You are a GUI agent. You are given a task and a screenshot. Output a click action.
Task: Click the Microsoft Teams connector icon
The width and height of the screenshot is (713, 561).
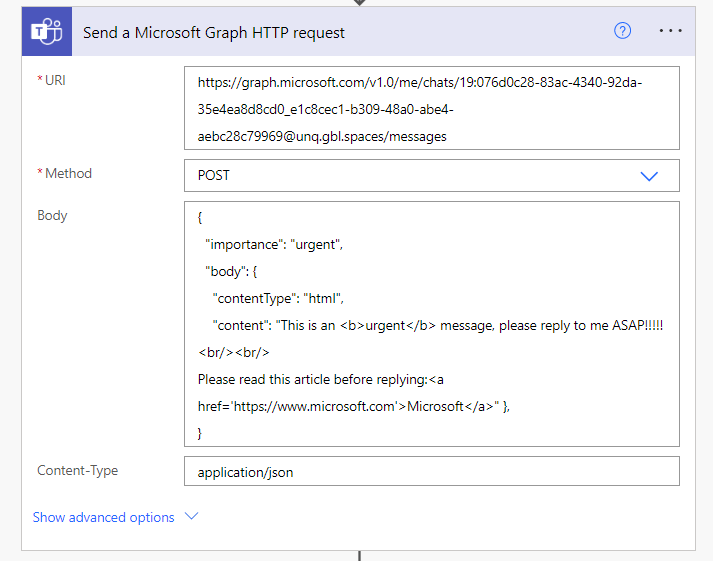point(47,31)
